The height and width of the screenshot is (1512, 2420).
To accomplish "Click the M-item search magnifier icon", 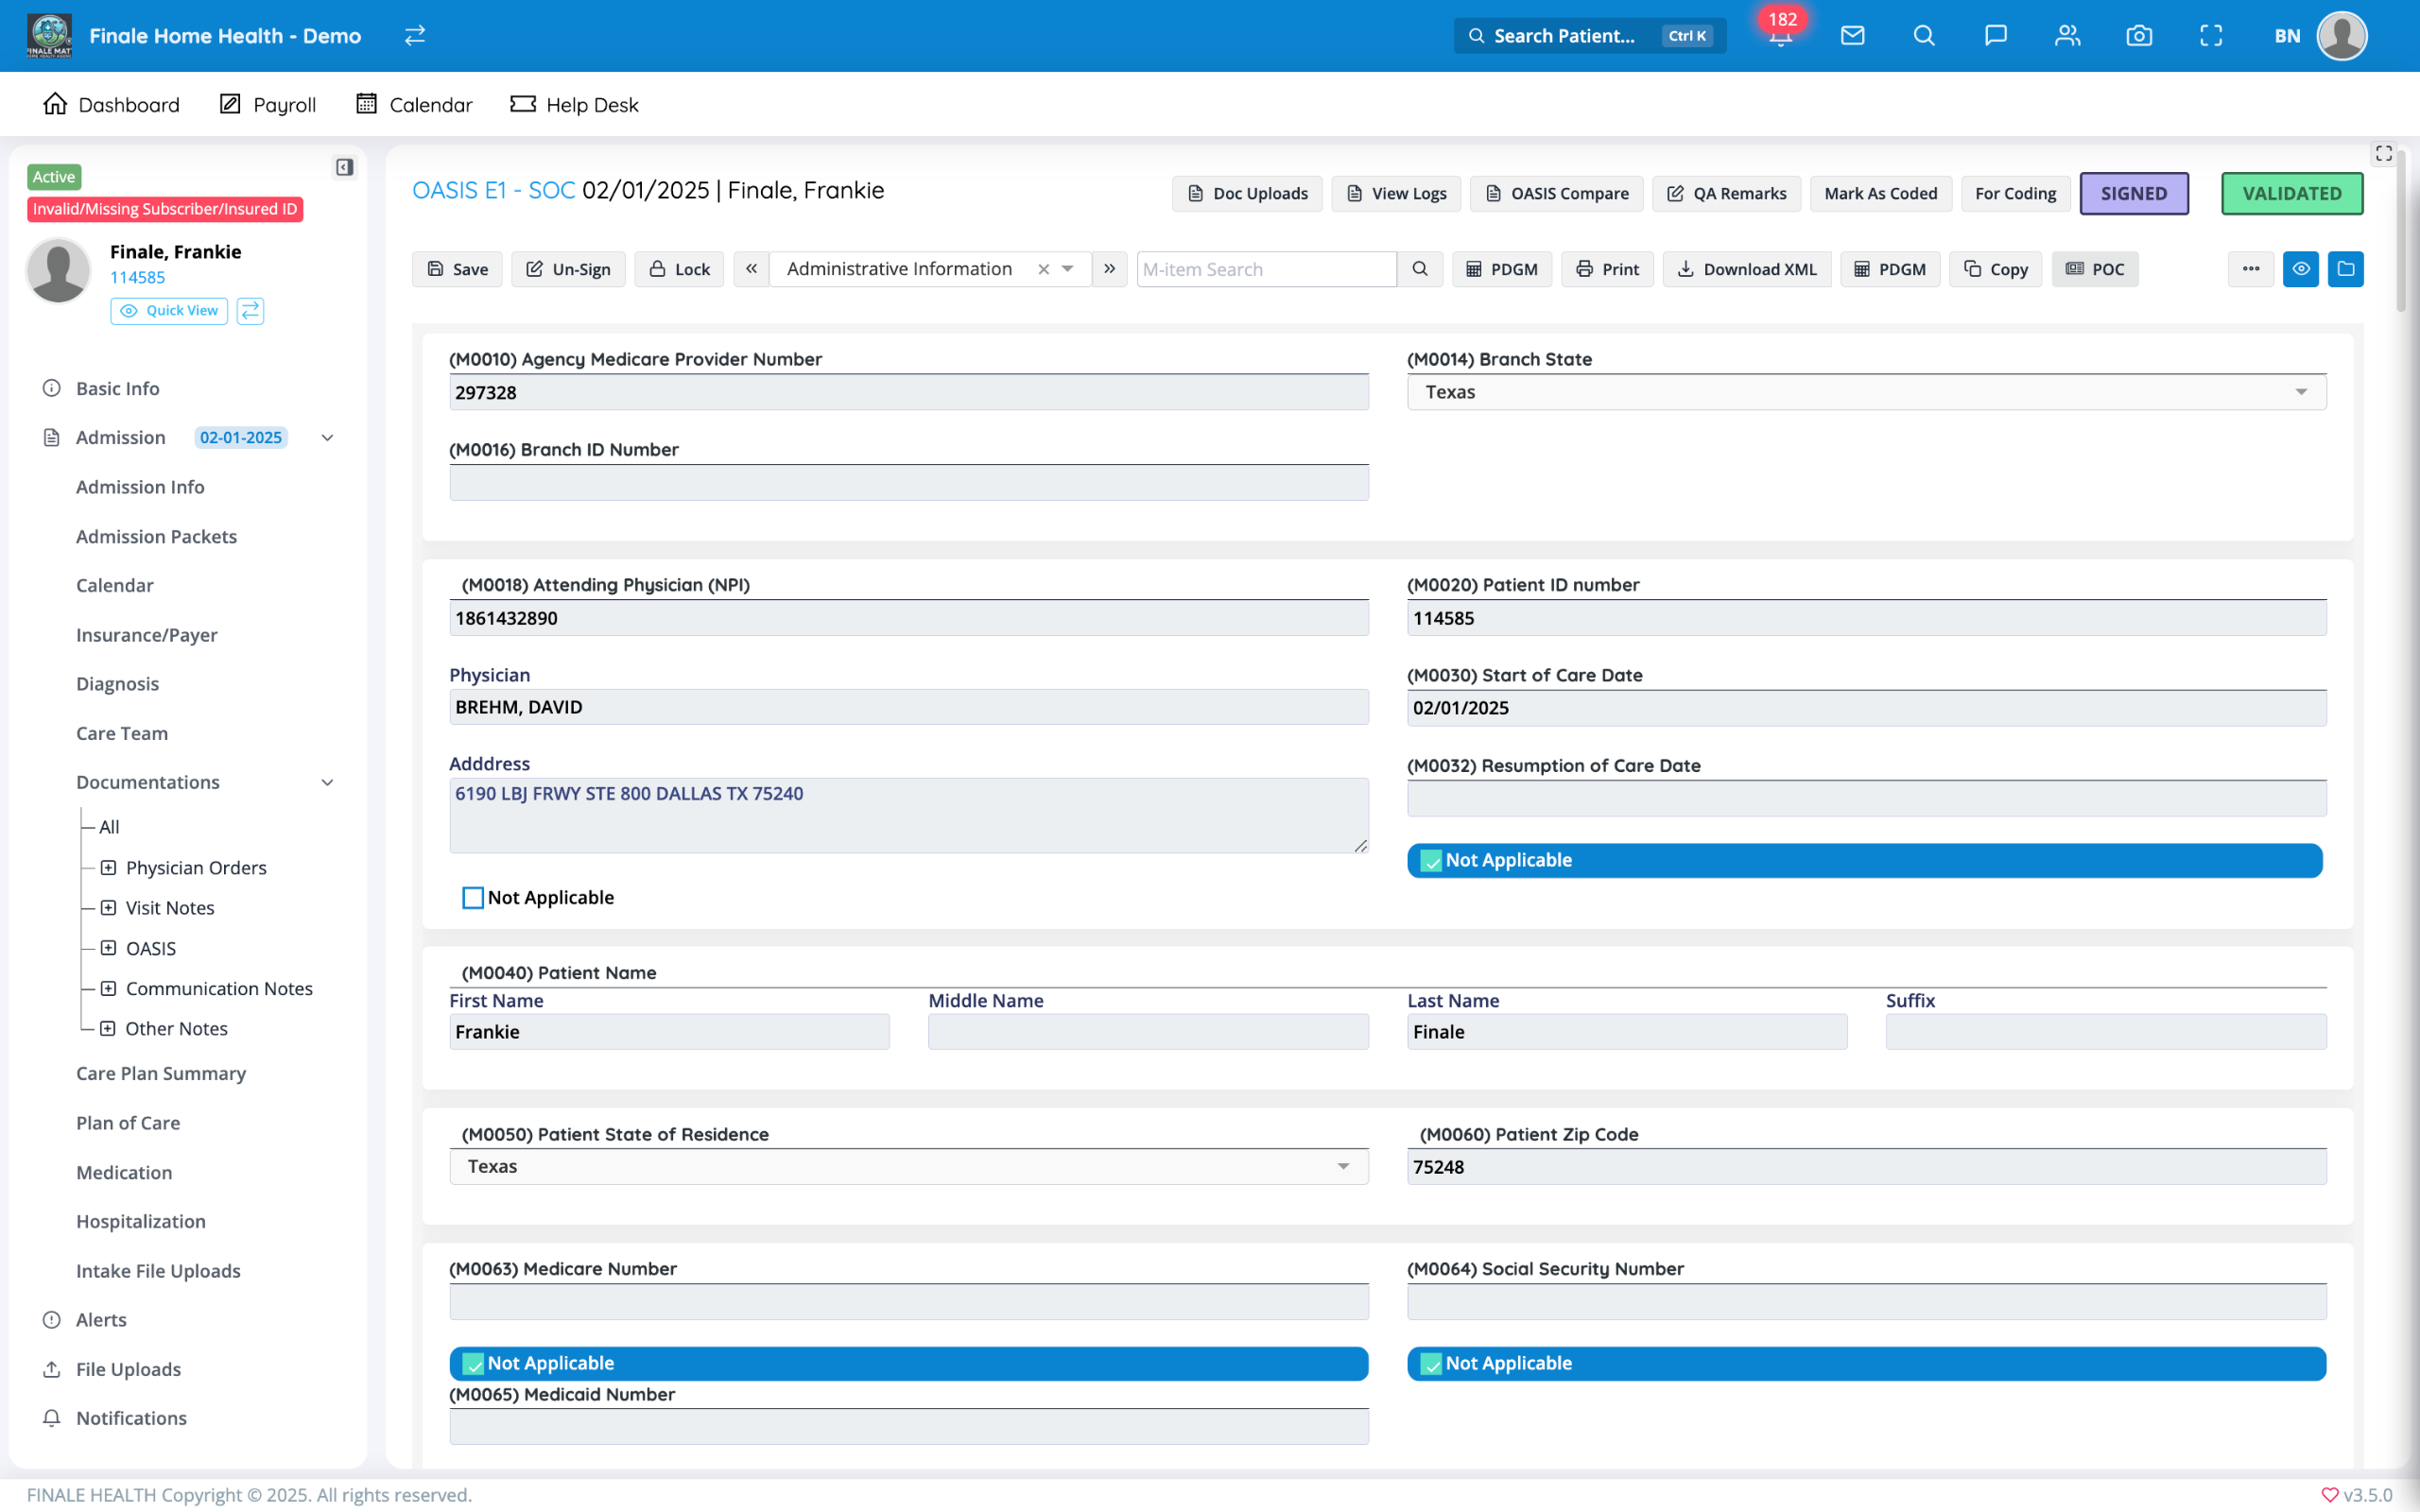I will click(x=1419, y=269).
